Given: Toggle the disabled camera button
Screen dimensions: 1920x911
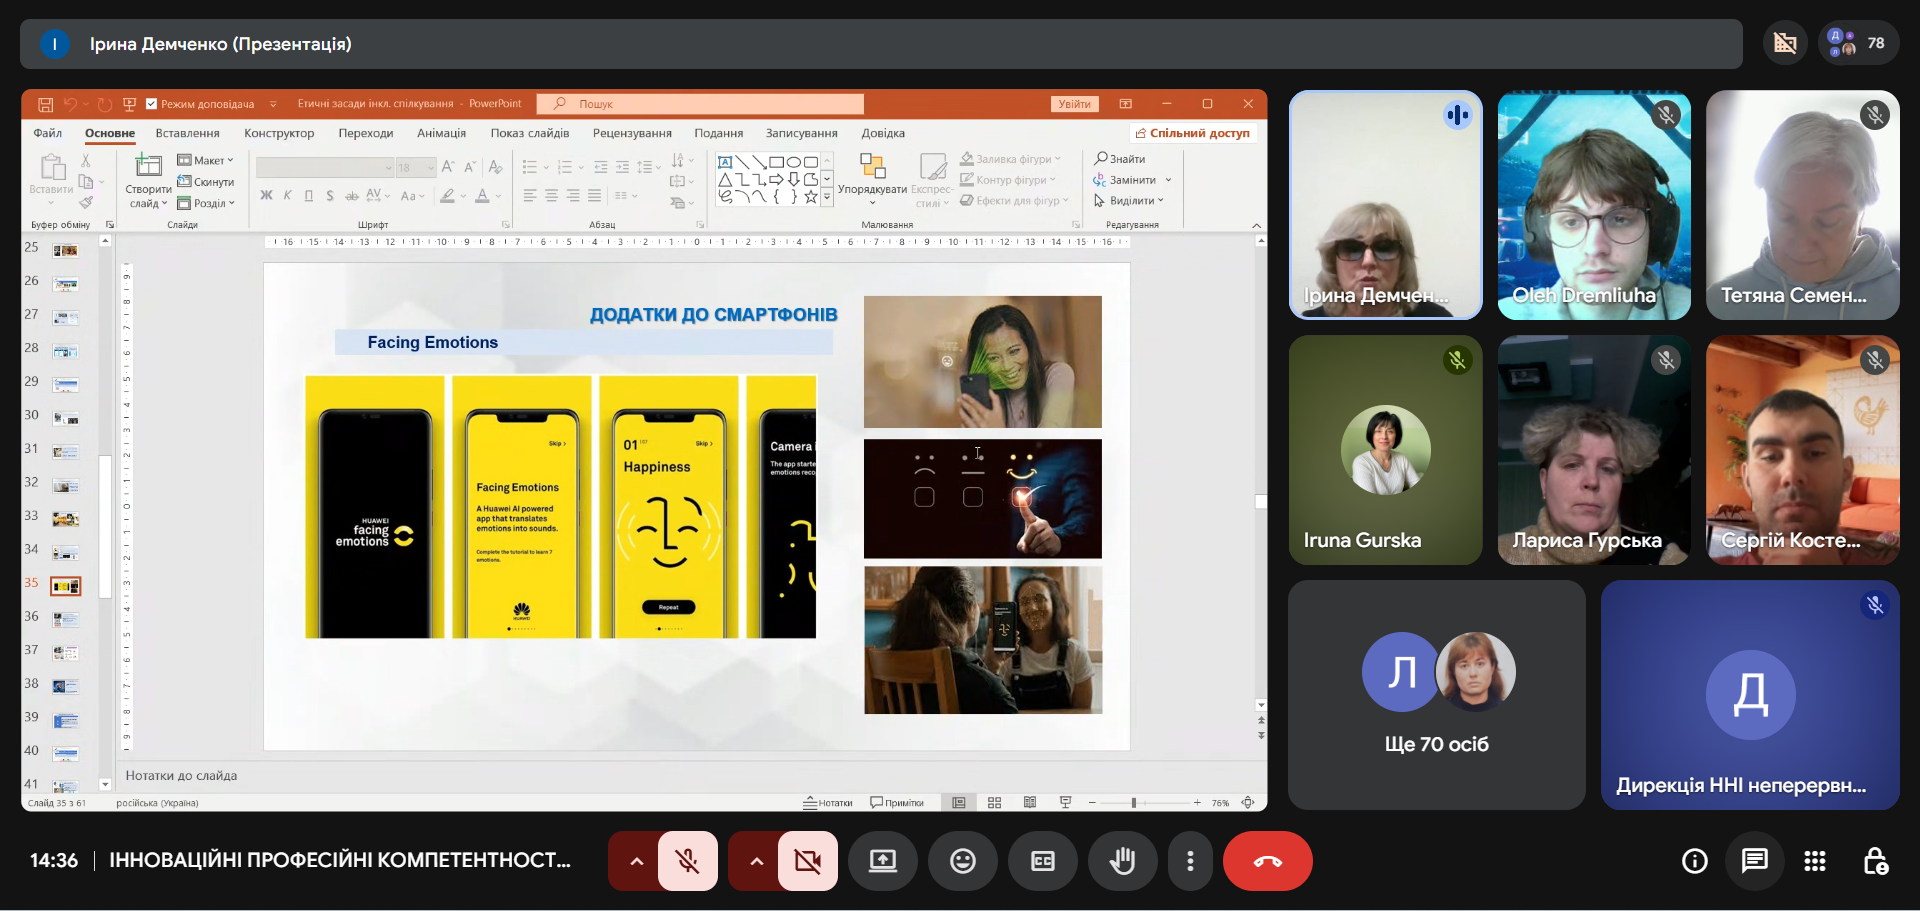Looking at the screenshot, I should pos(807,861).
